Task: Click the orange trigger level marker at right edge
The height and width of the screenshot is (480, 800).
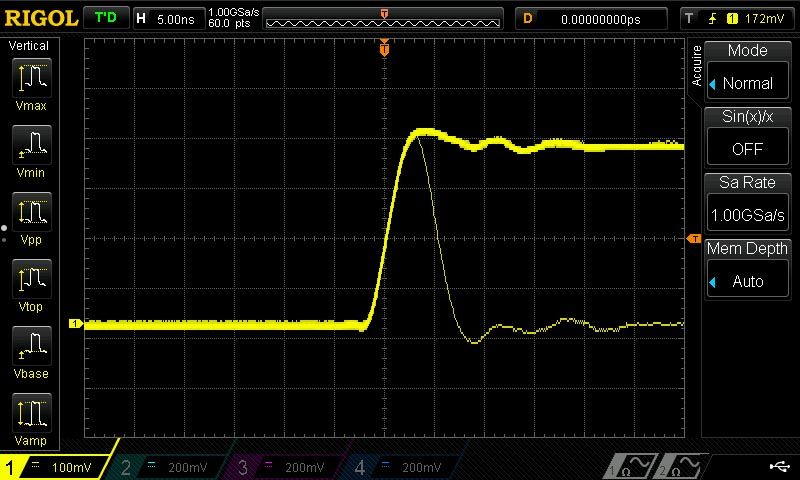Action: coord(693,238)
